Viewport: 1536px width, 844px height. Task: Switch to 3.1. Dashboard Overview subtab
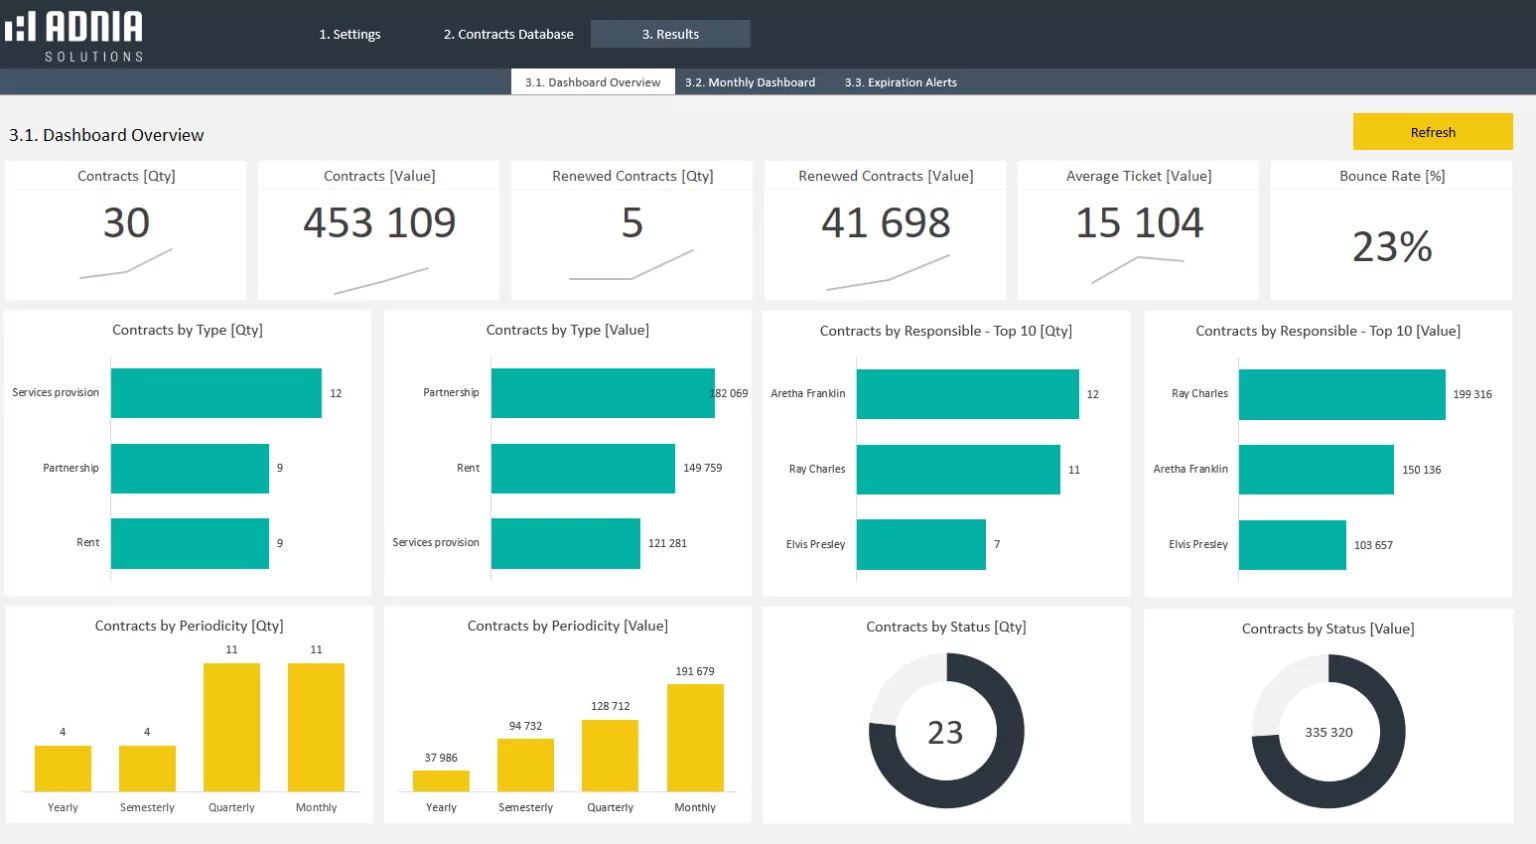click(x=592, y=82)
